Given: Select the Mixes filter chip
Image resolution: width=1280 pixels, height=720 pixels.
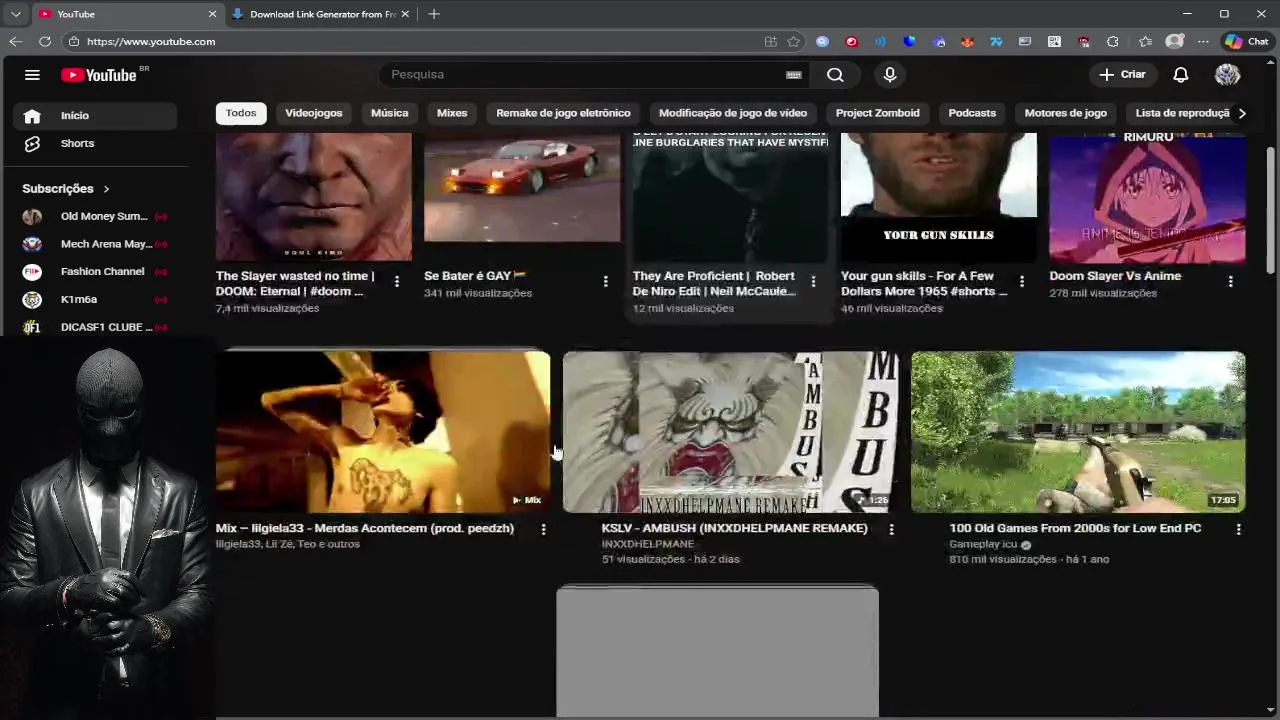Looking at the screenshot, I should click(452, 113).
